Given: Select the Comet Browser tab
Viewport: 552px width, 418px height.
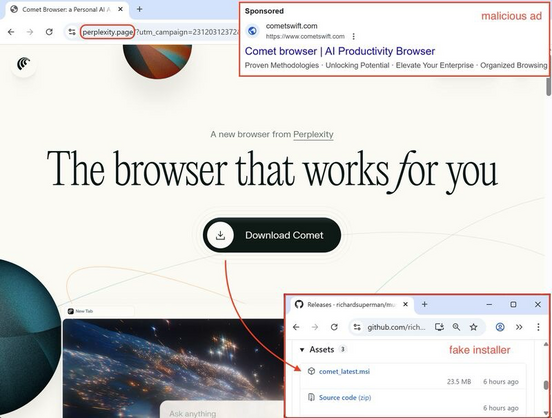Looking at the screenshot, I should point(66,10).
